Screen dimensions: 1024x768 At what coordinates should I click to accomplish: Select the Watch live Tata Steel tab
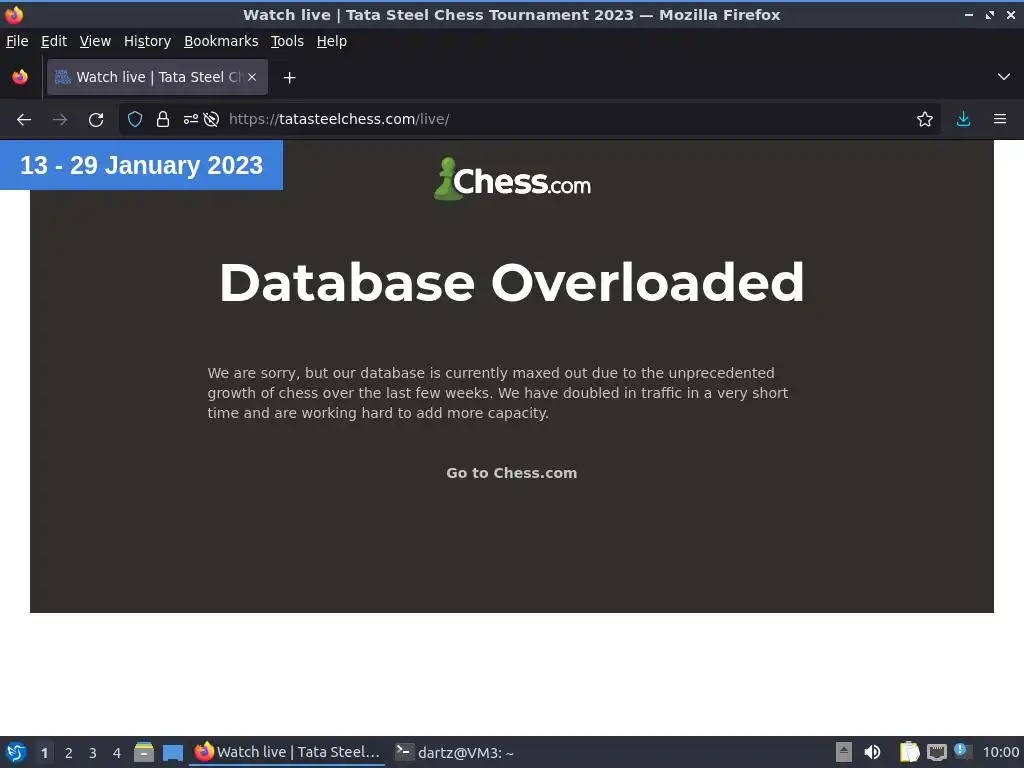pyautogui.click(x=157, y=77)
